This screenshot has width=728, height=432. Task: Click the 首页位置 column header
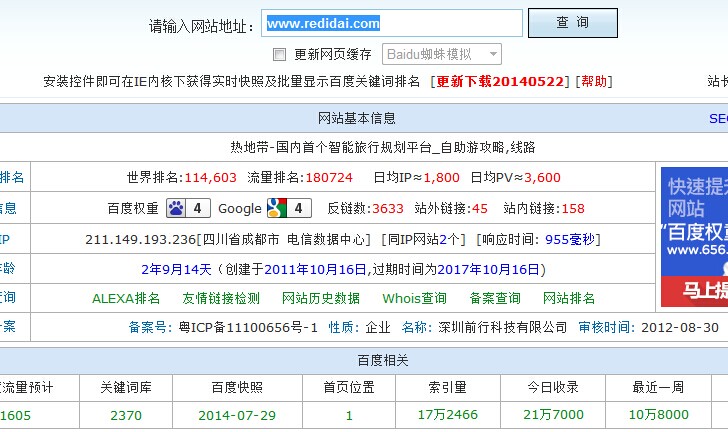[x=349, y=387]
